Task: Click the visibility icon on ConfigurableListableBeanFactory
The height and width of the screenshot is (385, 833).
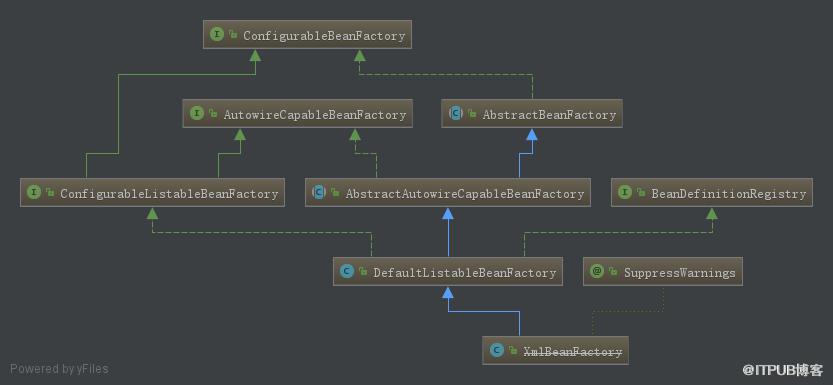Action: pyautogui.click(x=50, y=193)
